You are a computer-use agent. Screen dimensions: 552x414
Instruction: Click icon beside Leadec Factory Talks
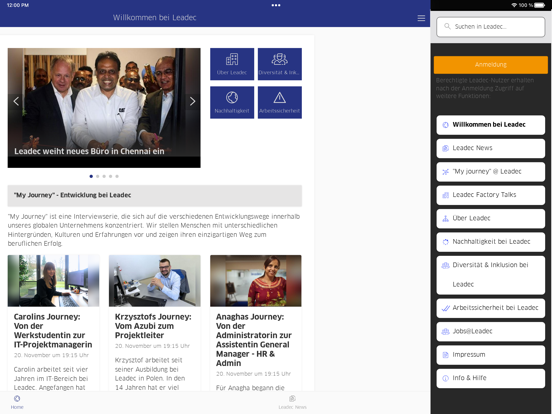click(x=445, y=195)
